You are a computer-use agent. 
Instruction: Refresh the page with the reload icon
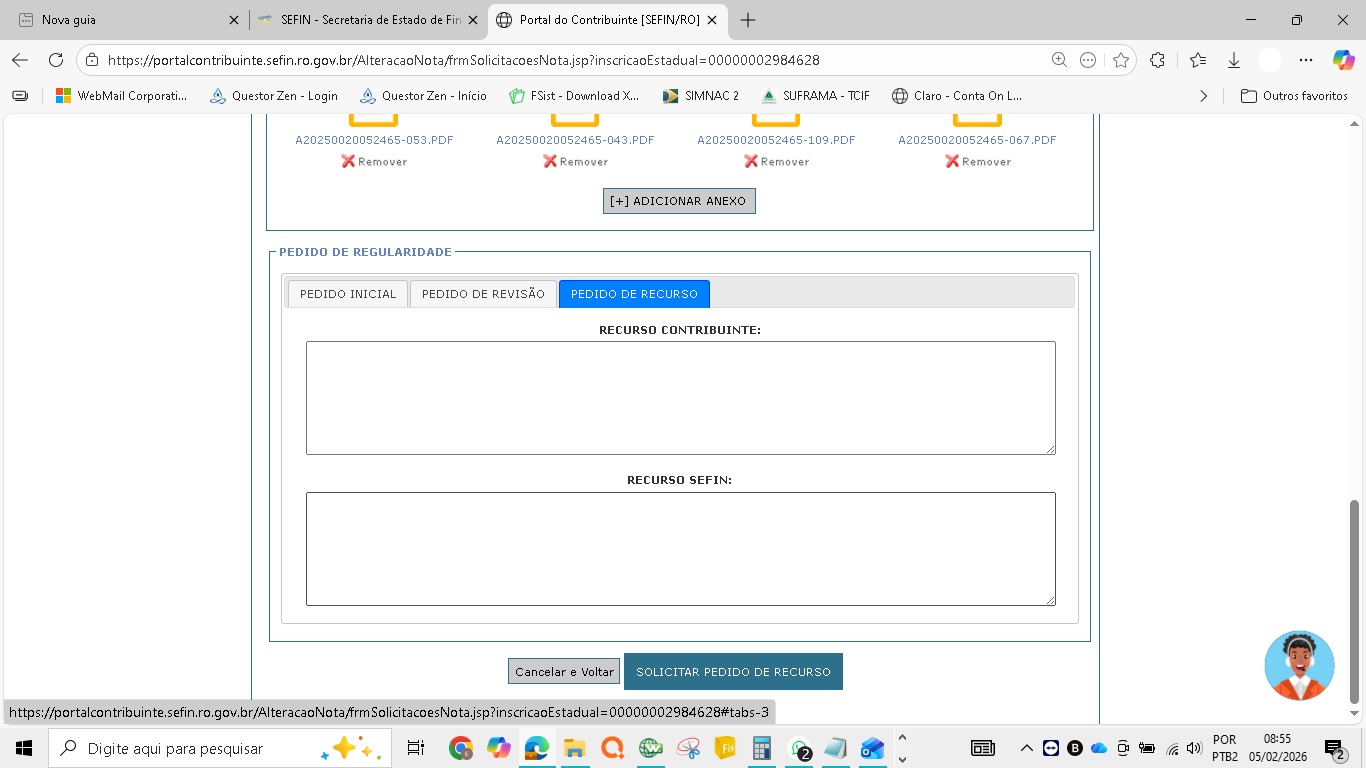(56, 60)
